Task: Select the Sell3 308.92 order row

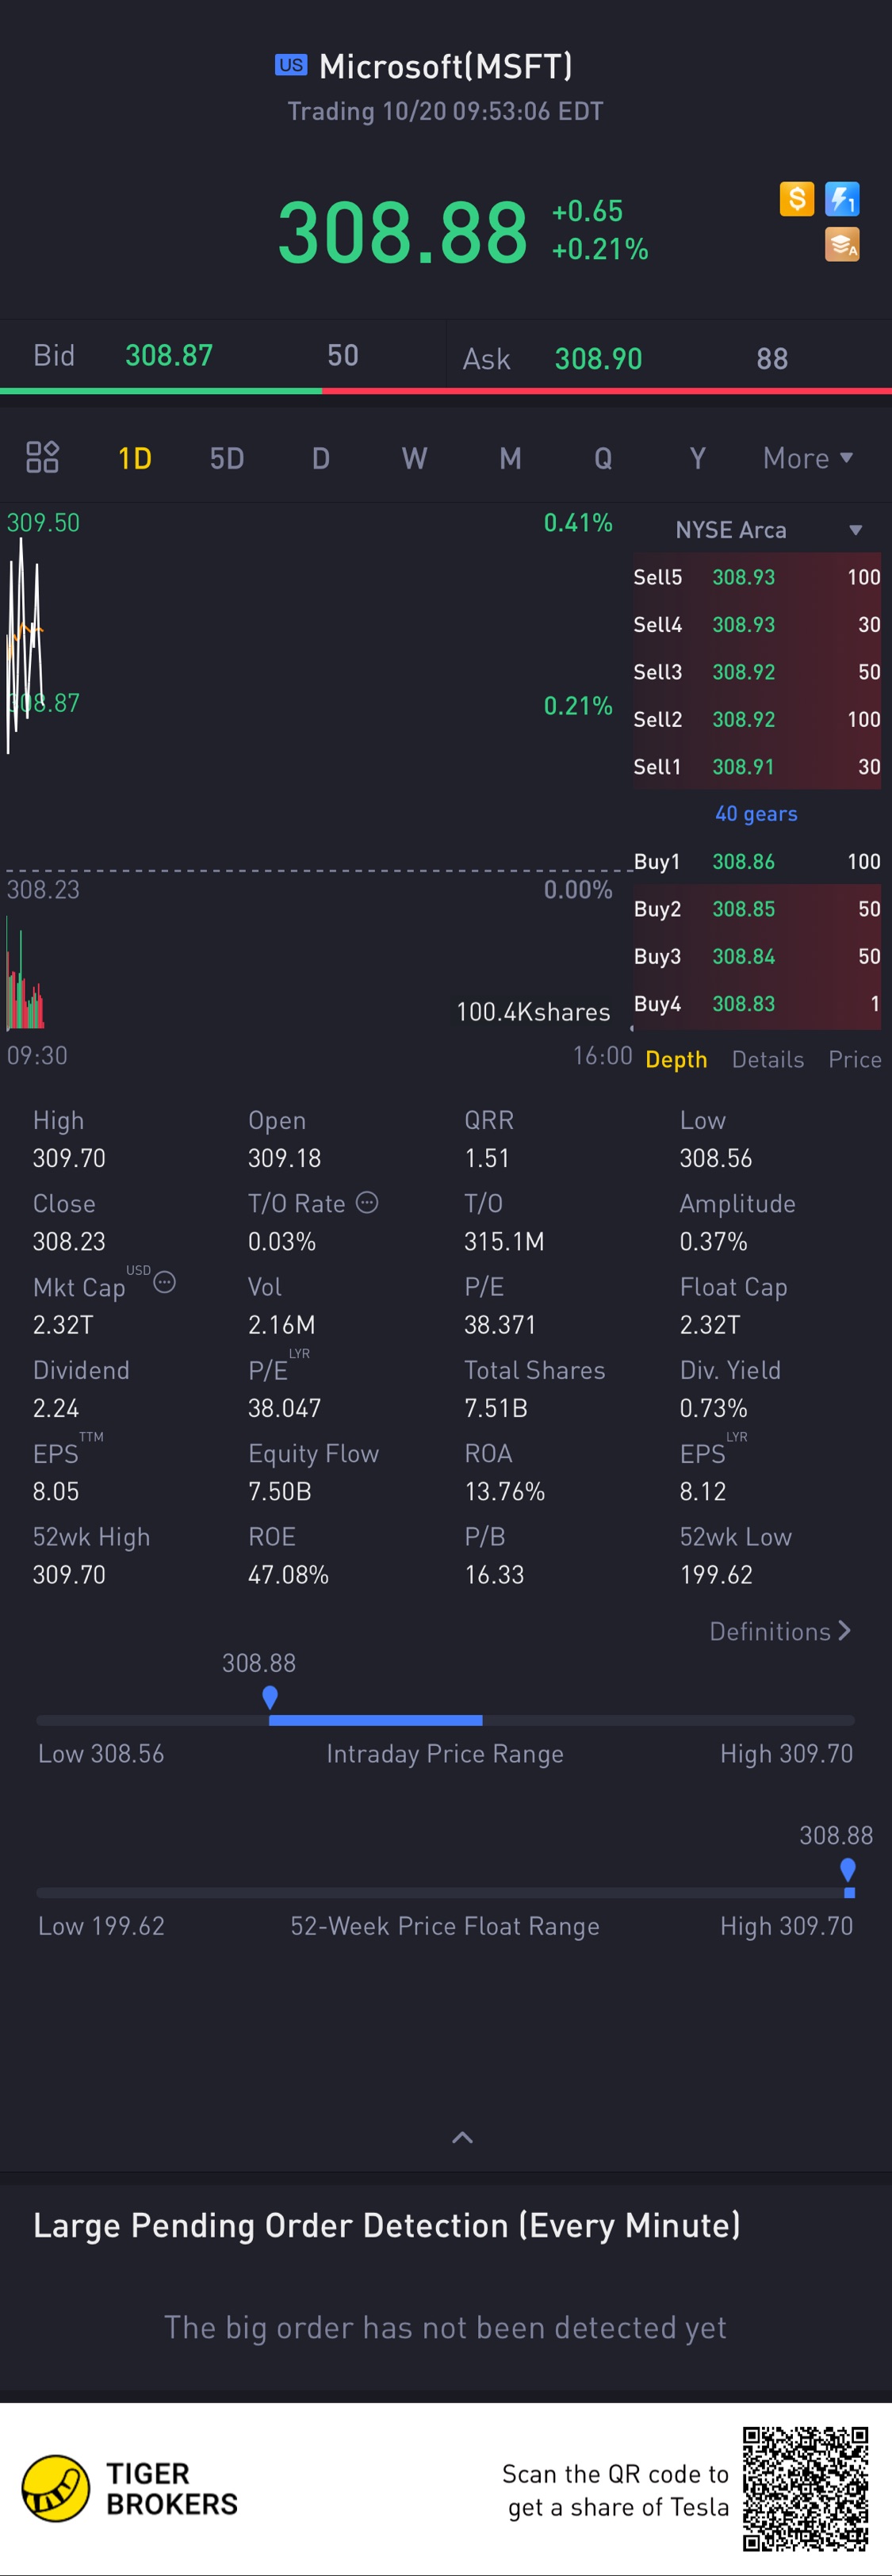Action: 757,672
